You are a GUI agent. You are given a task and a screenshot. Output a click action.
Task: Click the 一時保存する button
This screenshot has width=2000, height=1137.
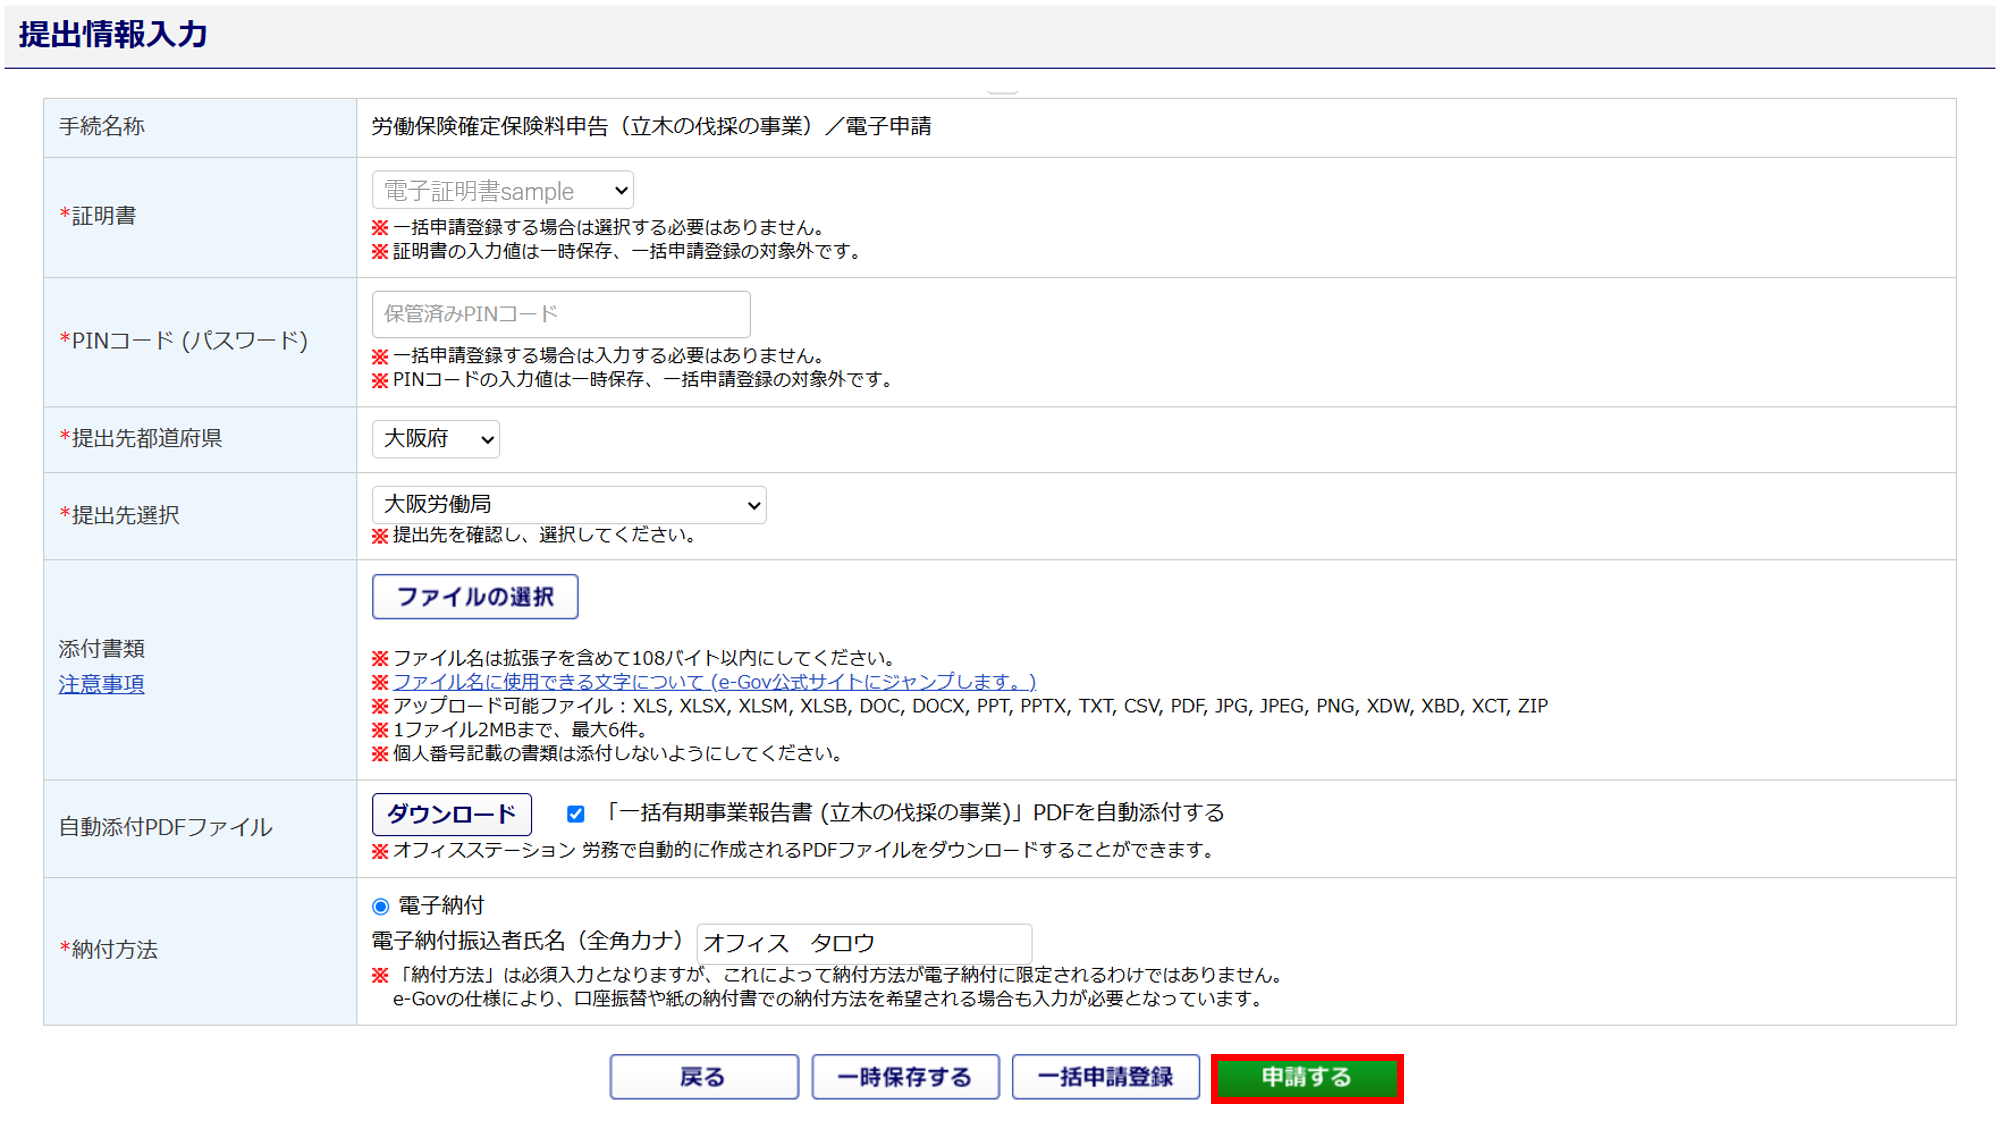tap(904, 1078)
